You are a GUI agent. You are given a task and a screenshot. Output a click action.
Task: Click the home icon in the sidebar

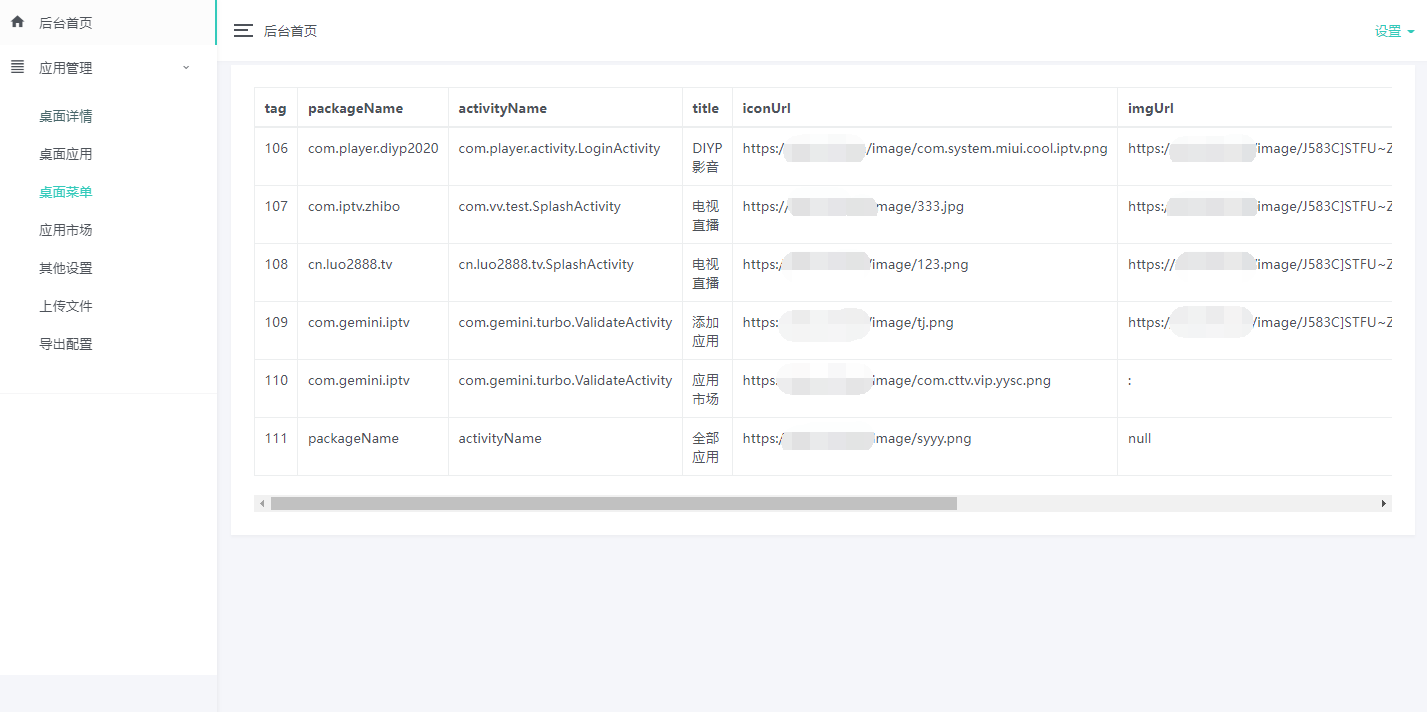(x=17, y=22)
